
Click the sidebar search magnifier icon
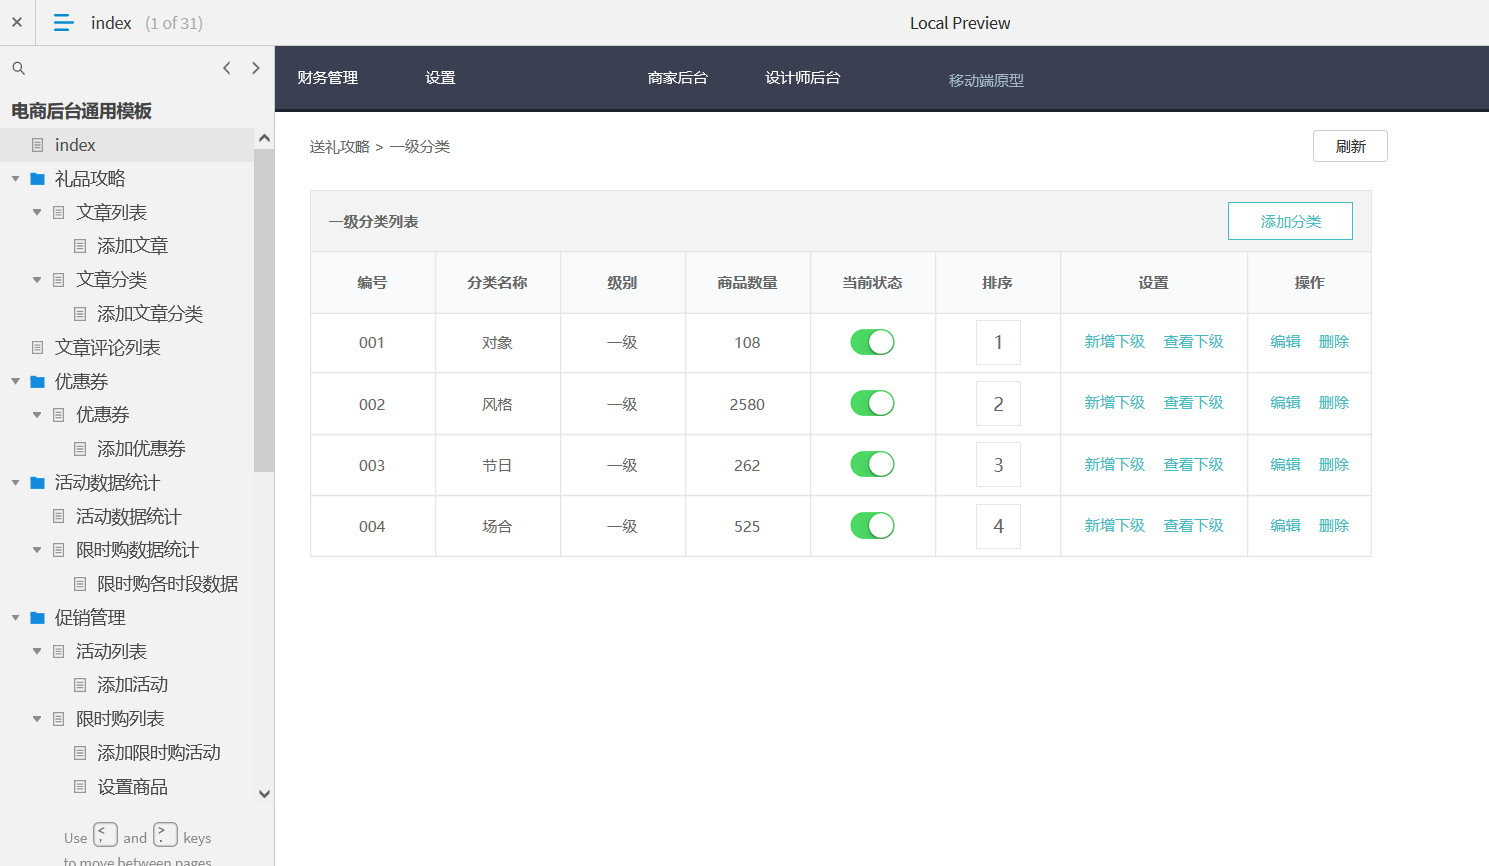click(18, 68)
